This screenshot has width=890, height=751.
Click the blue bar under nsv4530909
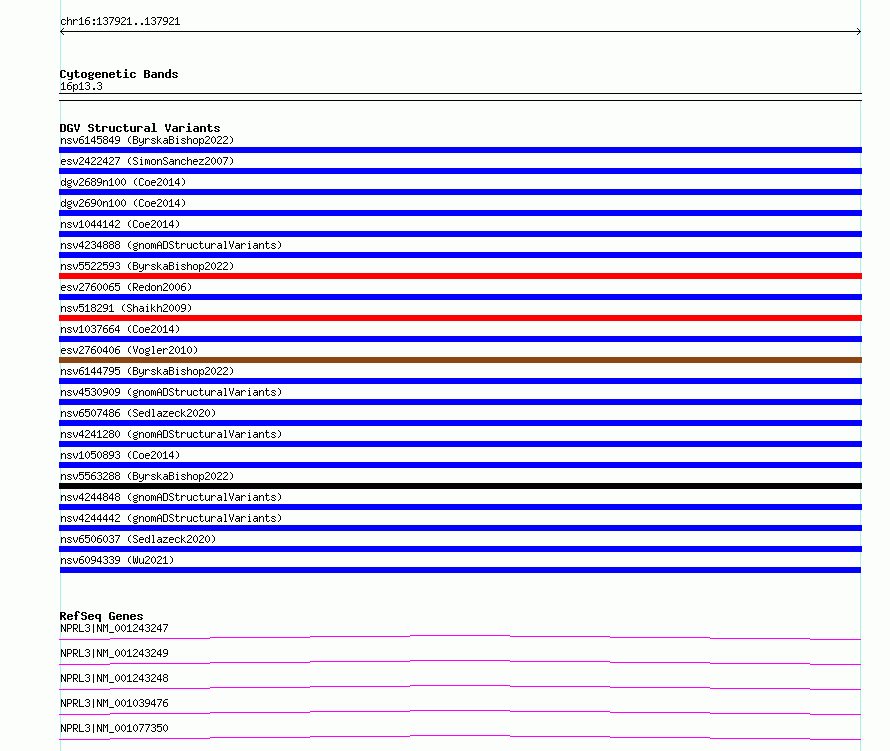[x=460, y=402]
